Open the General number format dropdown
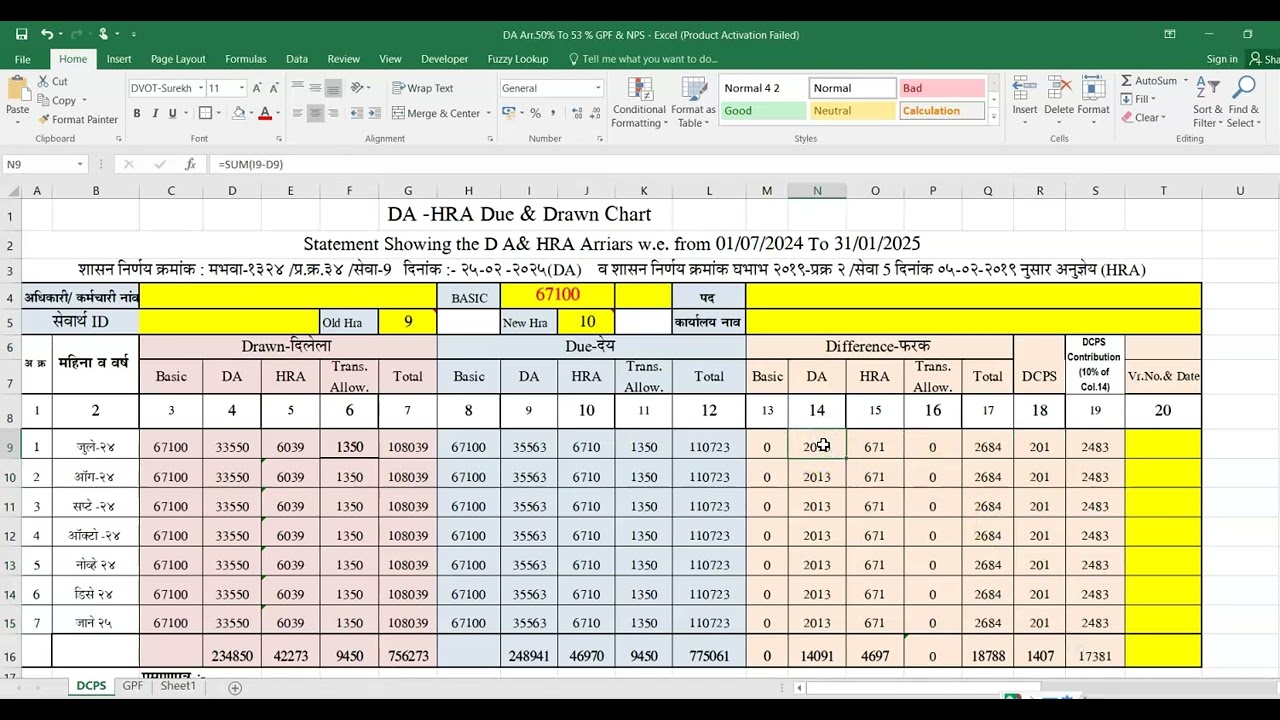Viewport: 1280px width, 720px height. 598,88
